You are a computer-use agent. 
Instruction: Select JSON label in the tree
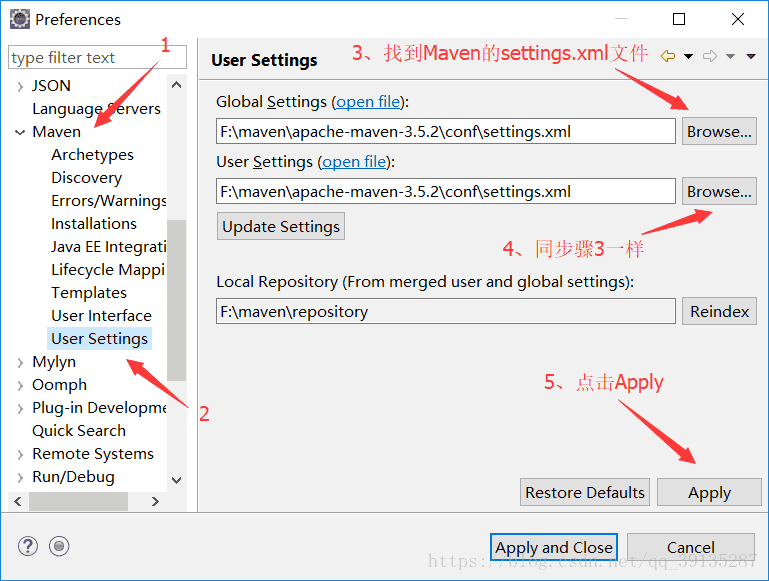pyautogui.click(x=51, y=86)
